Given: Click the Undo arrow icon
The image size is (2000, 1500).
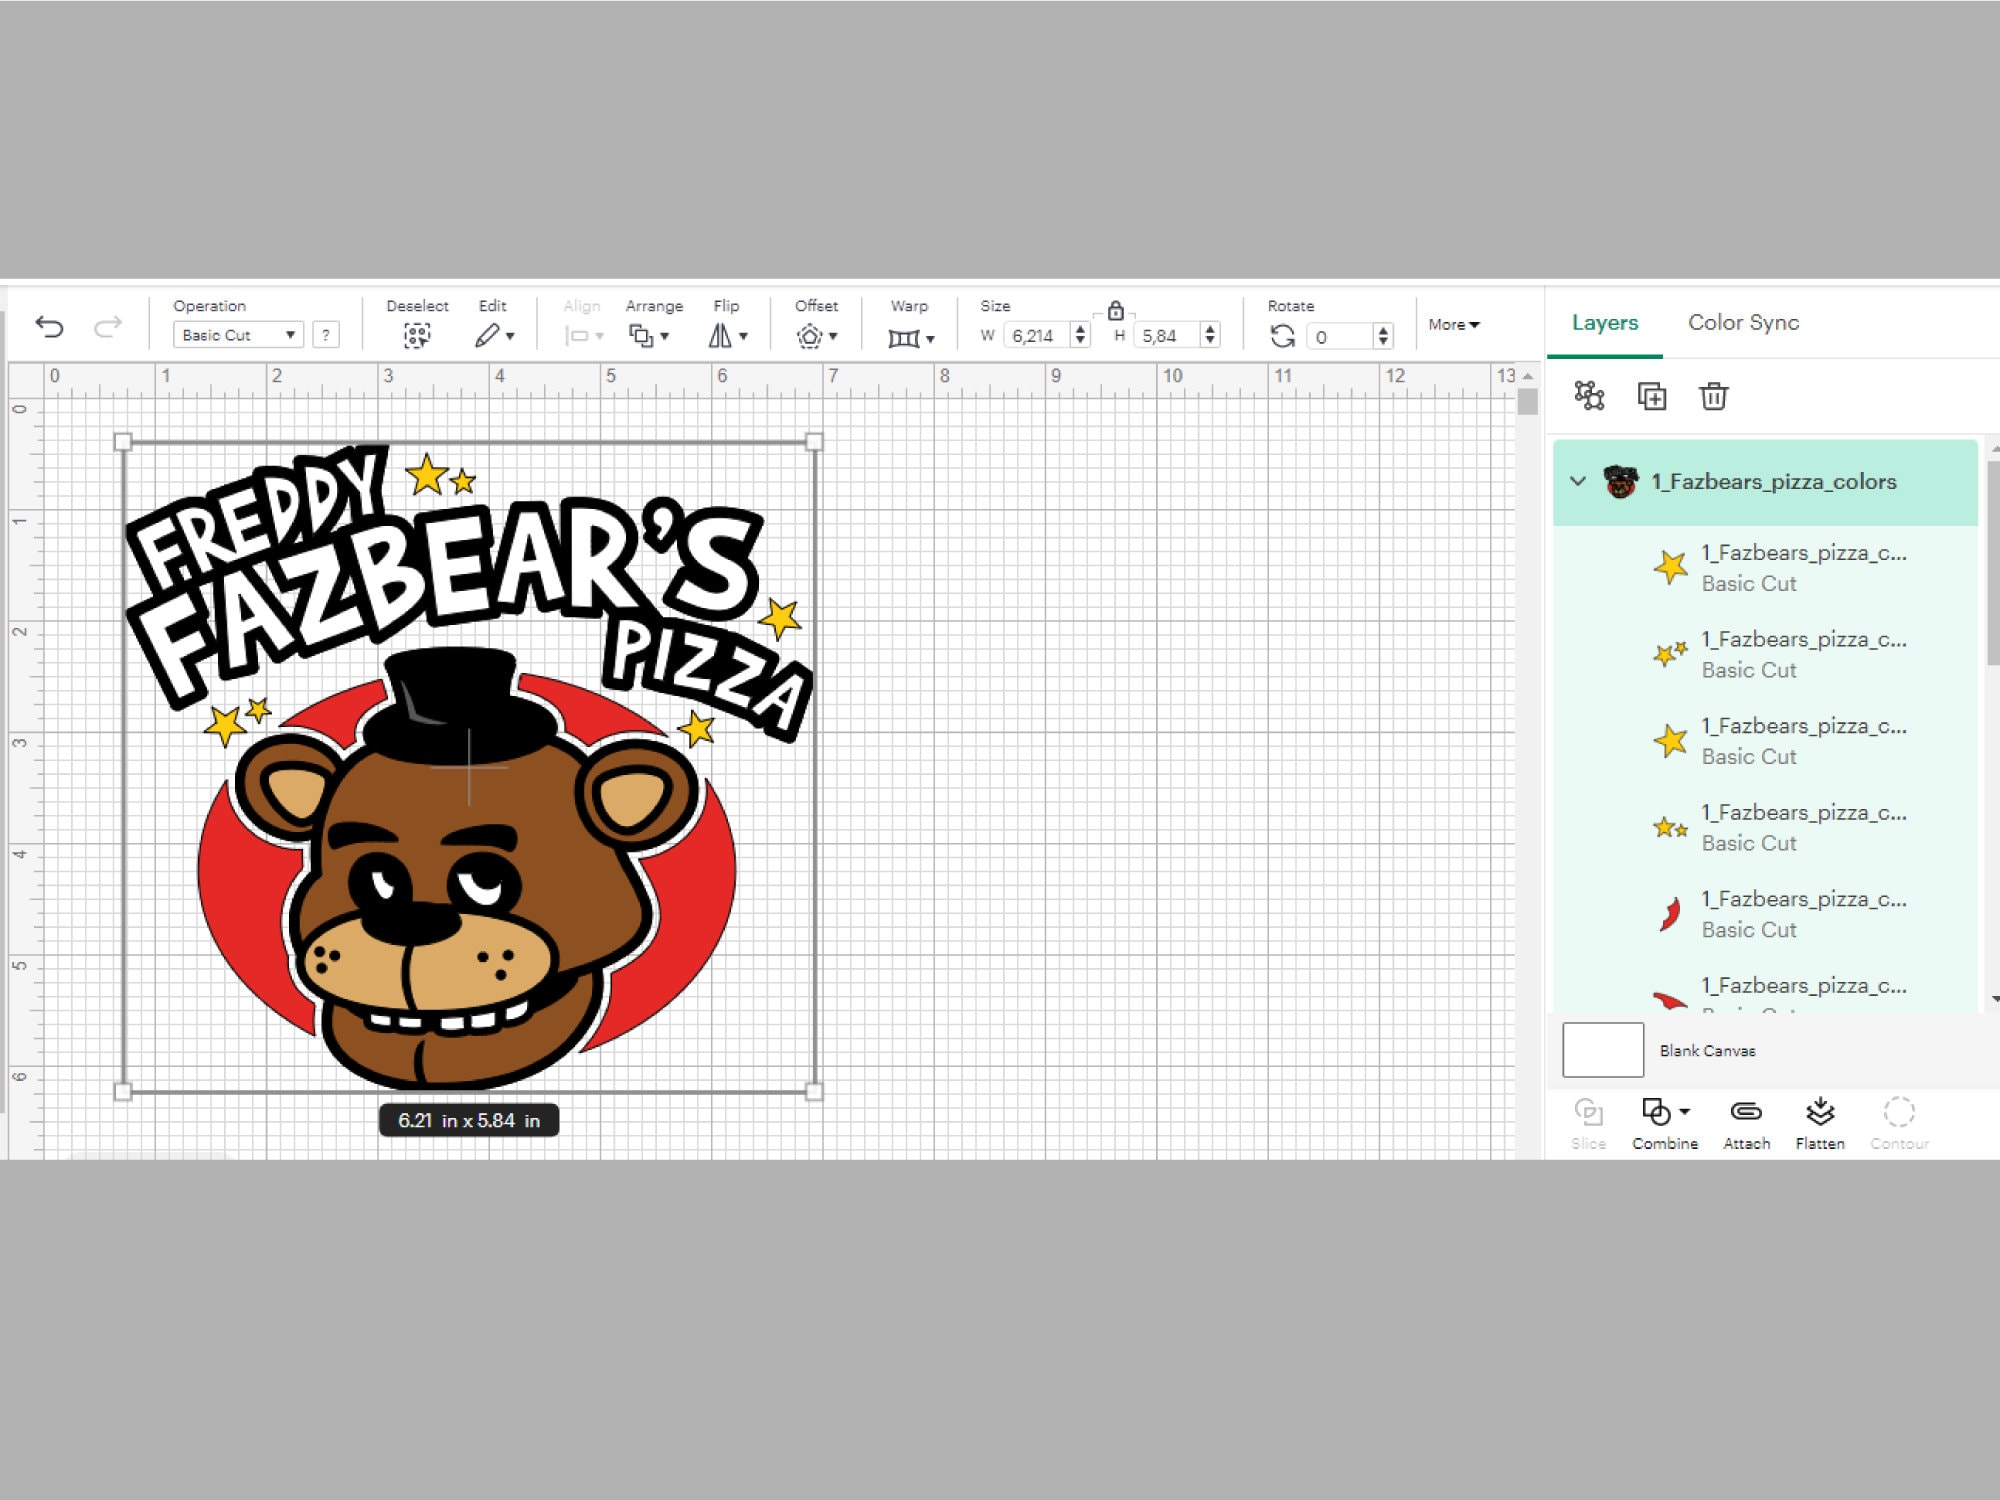Looking at the screenshot, I should click(51, 328).
